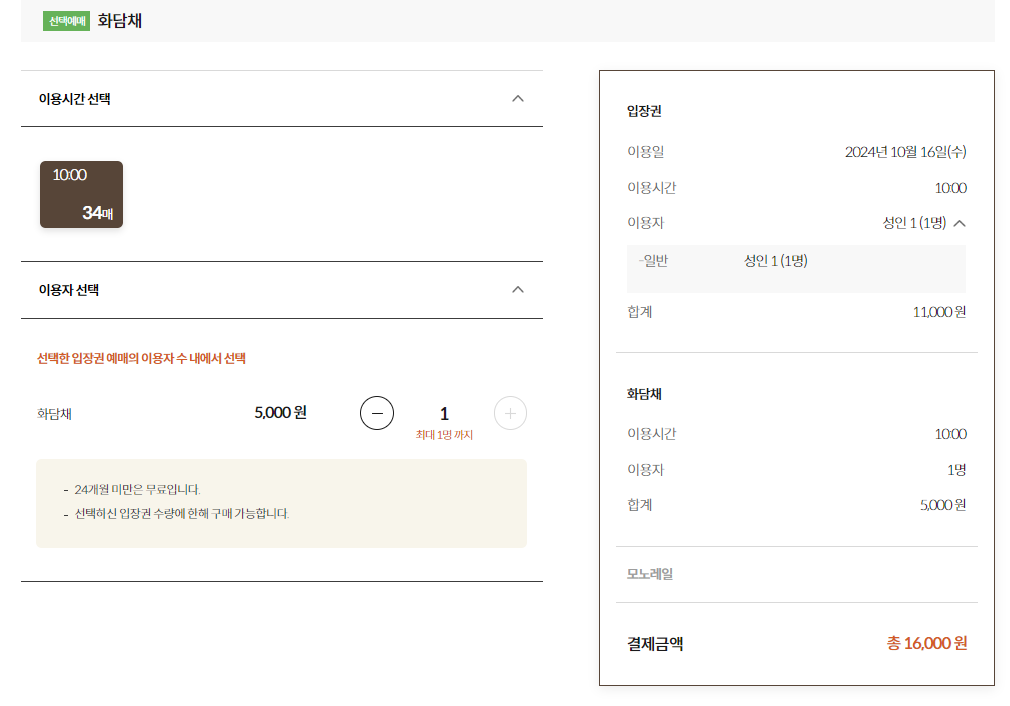The width and height of the screenshot is (1010, 706).
Task: Collapse the 이용시간 선택 section
Action: point(518,99)
